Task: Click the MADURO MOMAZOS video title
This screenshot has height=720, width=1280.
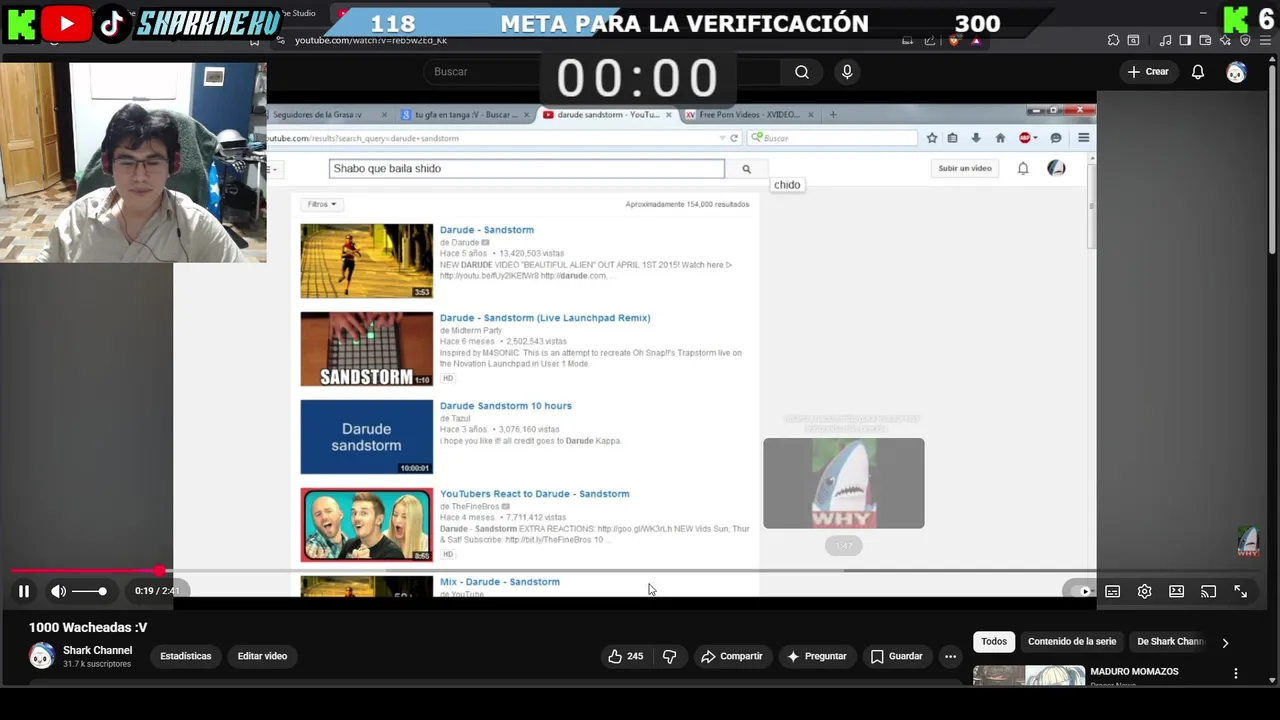Action: 1134,672
